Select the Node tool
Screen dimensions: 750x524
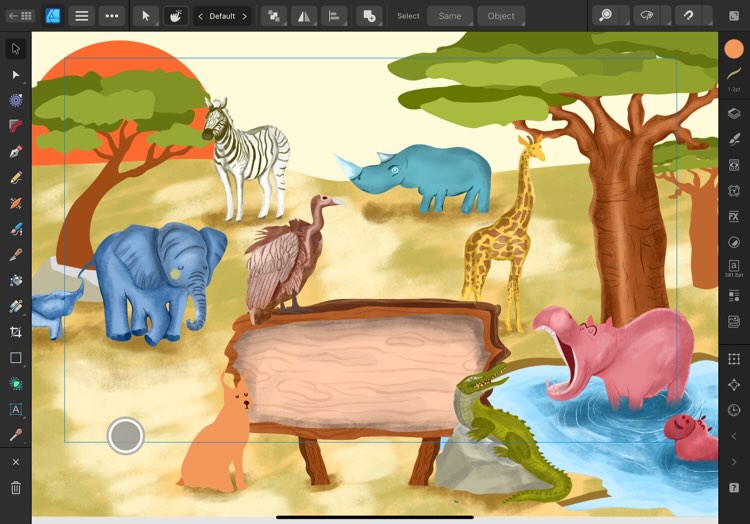[x=16, y=75]
